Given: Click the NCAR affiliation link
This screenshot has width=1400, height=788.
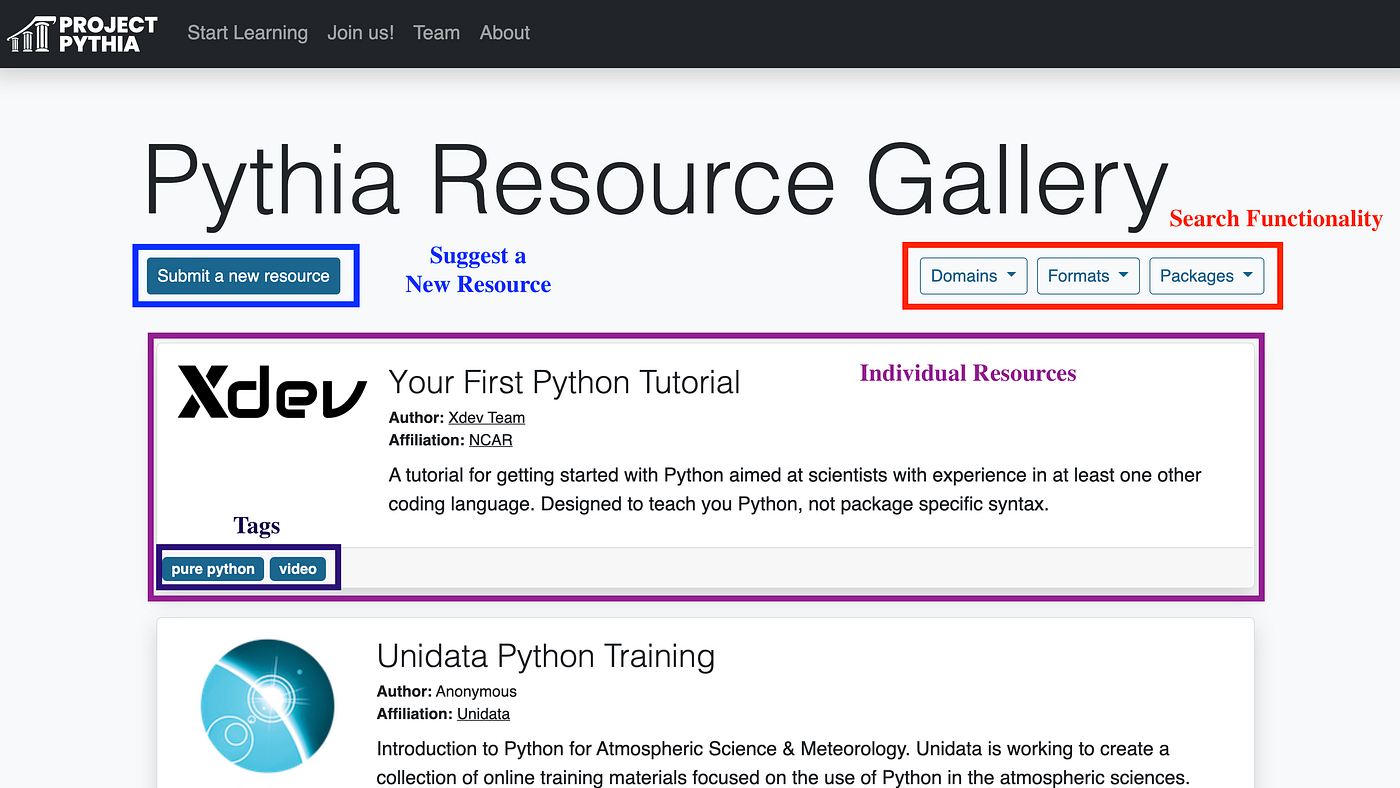Looking at the screenshot, I should 490,440.
